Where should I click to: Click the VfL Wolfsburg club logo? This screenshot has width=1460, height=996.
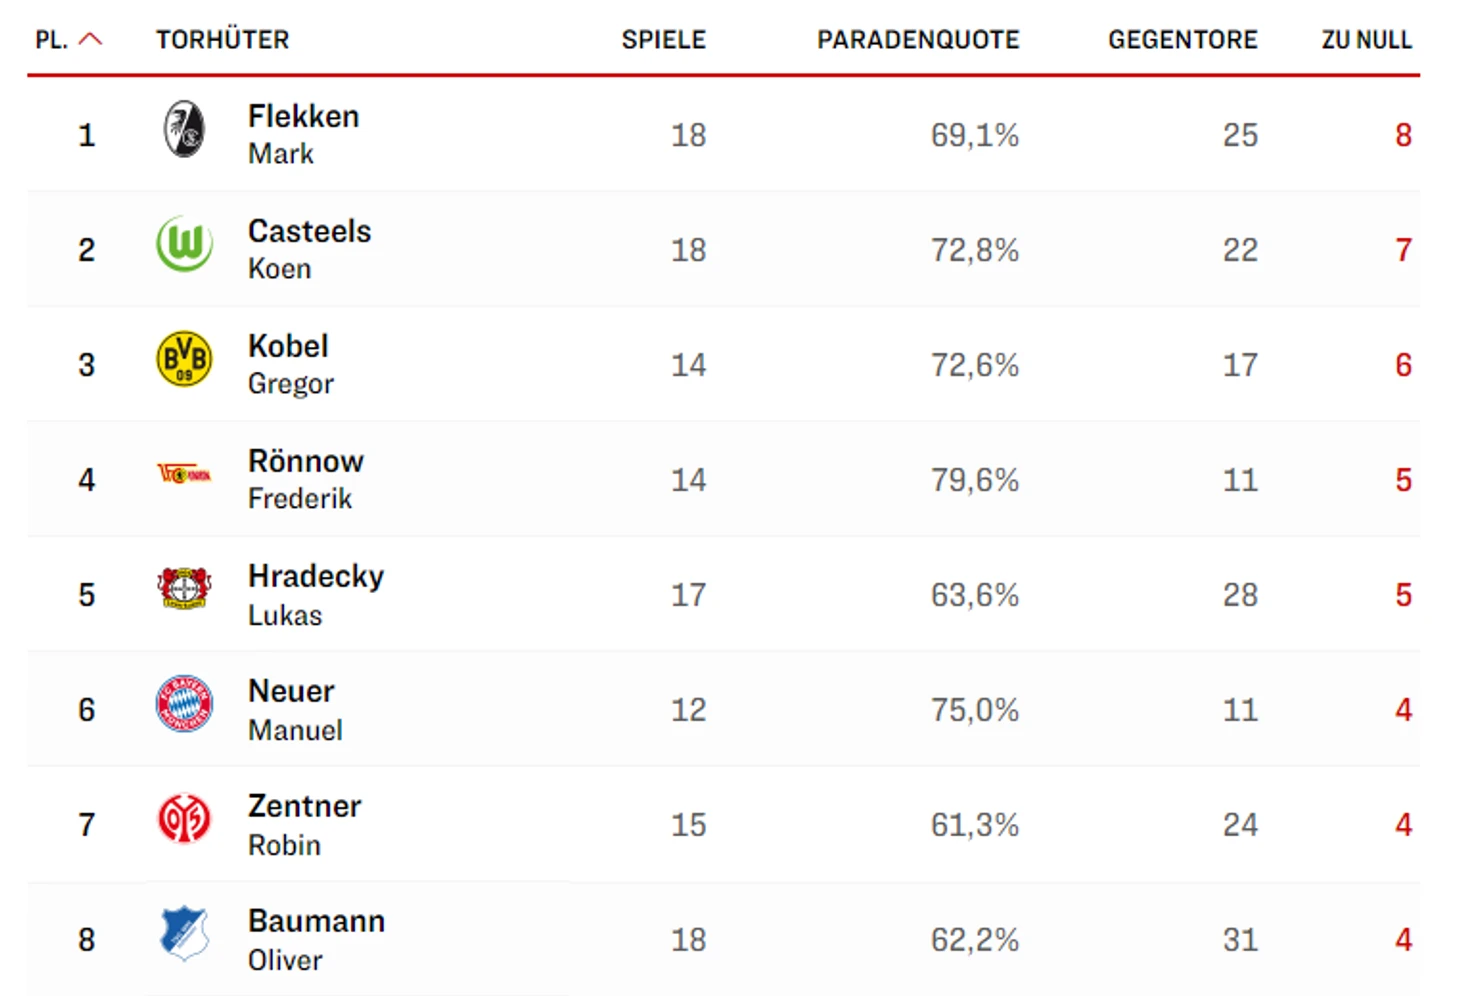pos(184,244)
